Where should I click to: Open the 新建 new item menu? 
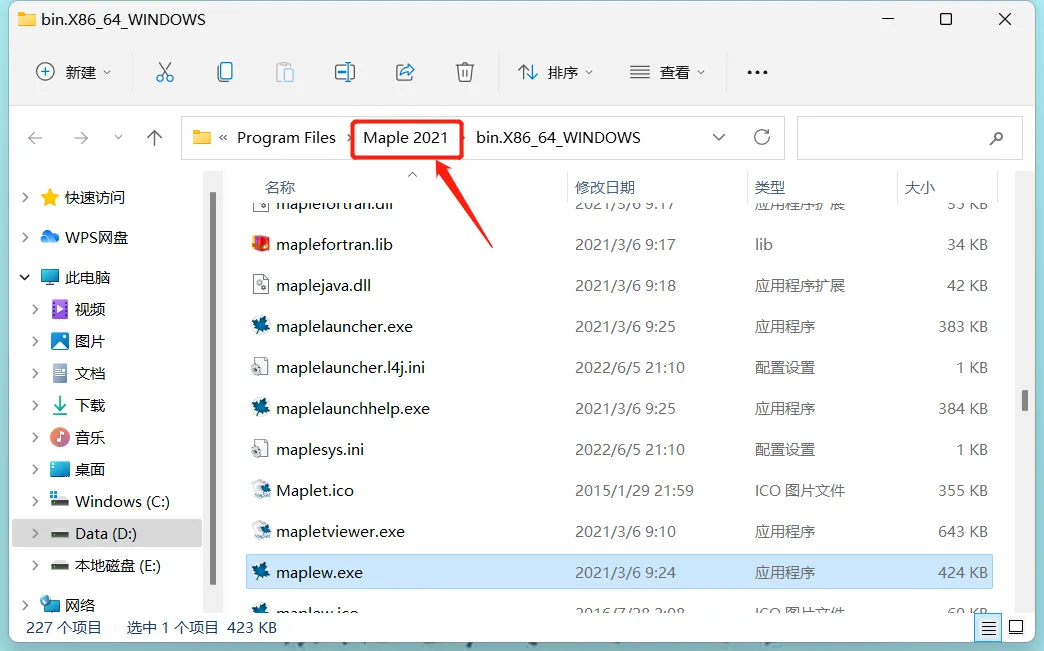pyautogui.click(x=74, y=71)
